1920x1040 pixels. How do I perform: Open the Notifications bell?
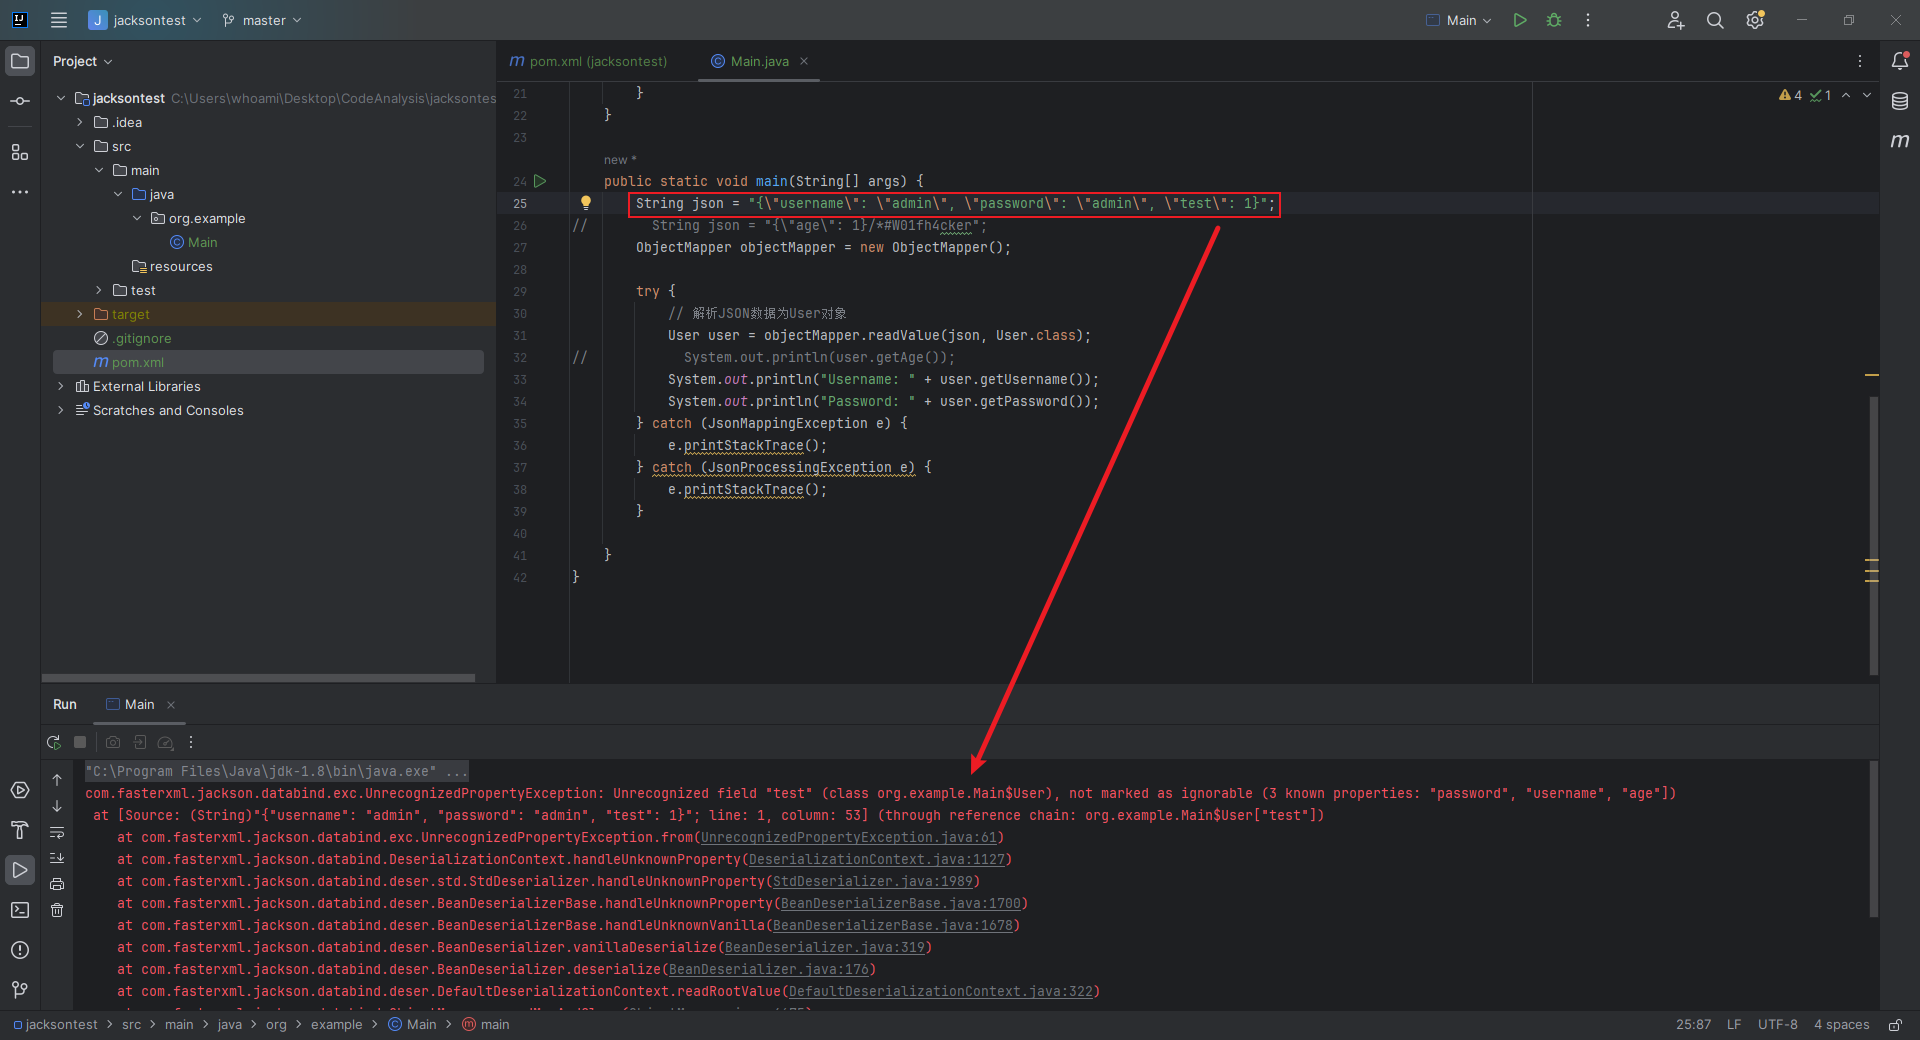tap(1900, 61)
